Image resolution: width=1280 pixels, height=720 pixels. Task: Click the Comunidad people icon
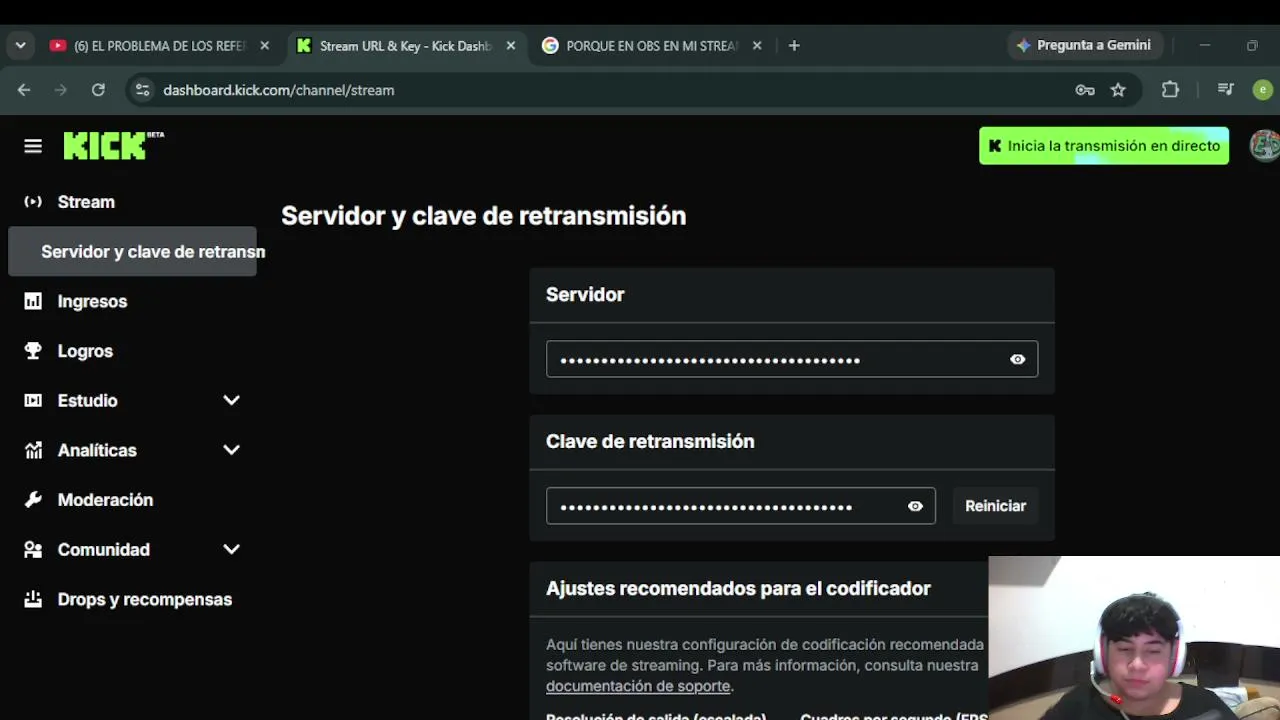pos(33,549)
